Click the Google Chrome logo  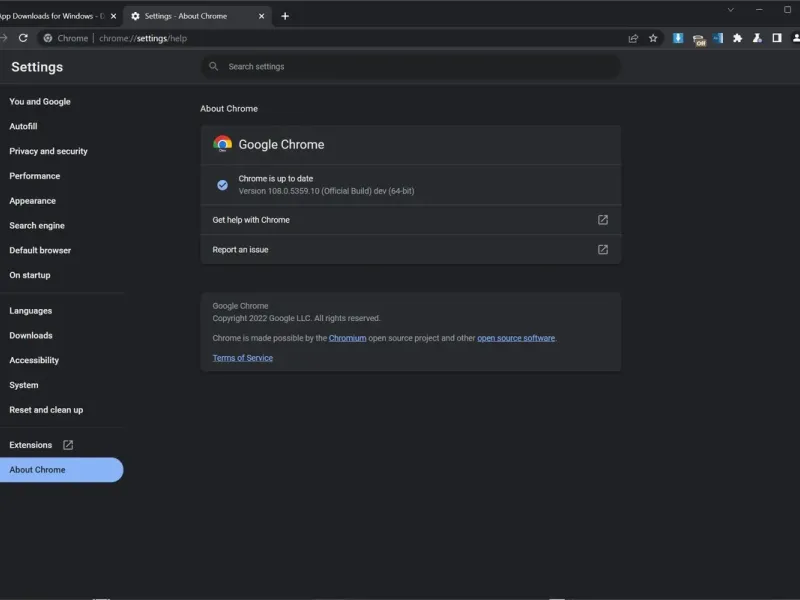click(x=222, y=144)
